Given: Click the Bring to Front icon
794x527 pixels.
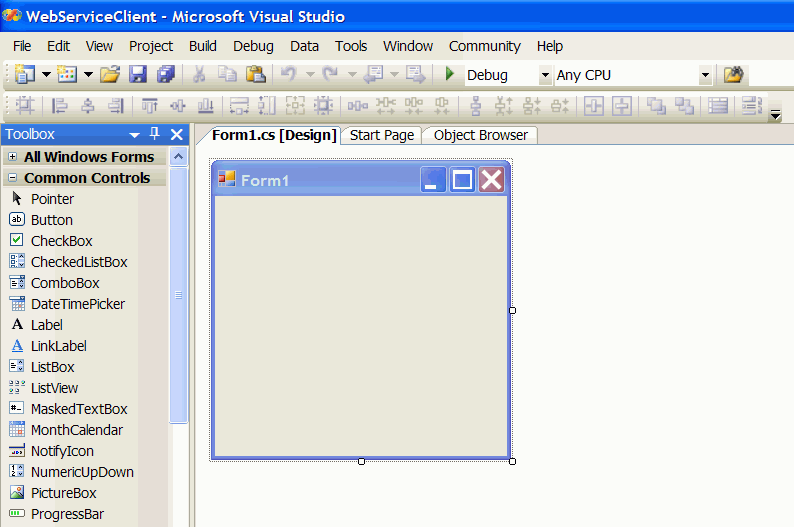Looking at the screenshot, I should tap(656, 106).
